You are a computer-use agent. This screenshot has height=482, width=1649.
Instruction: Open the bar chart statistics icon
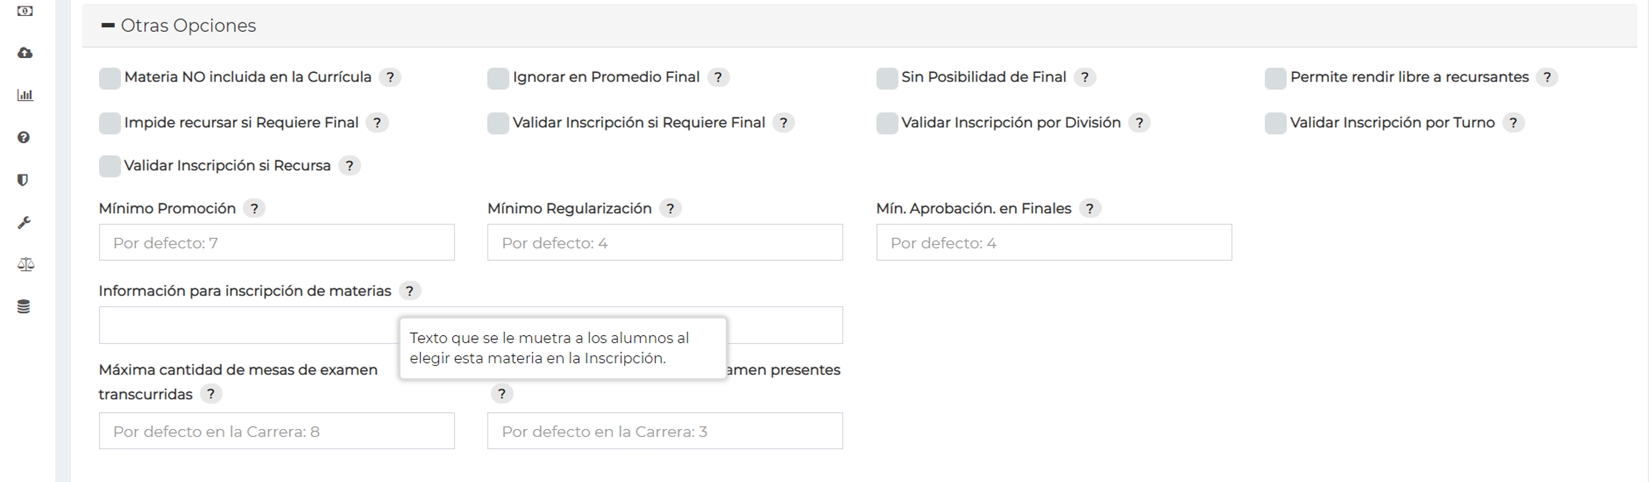(25, 95)
